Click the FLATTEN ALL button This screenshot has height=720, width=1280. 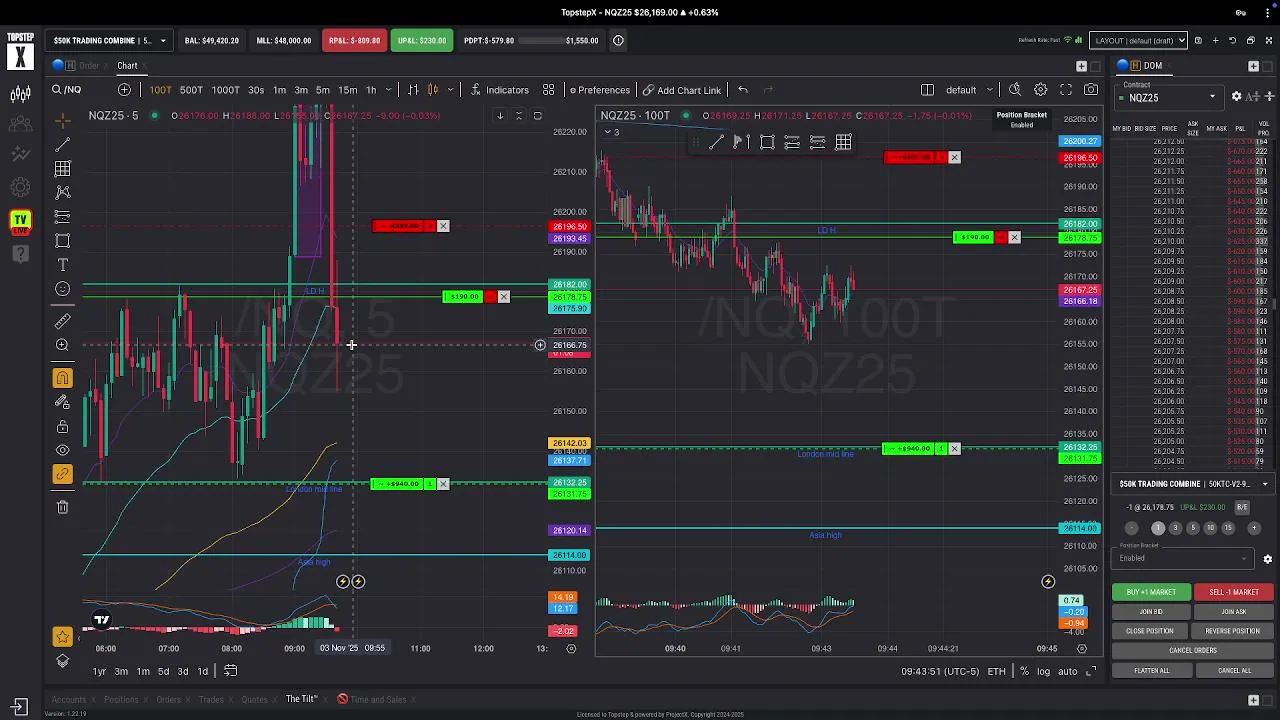(x=1151, y=670)
